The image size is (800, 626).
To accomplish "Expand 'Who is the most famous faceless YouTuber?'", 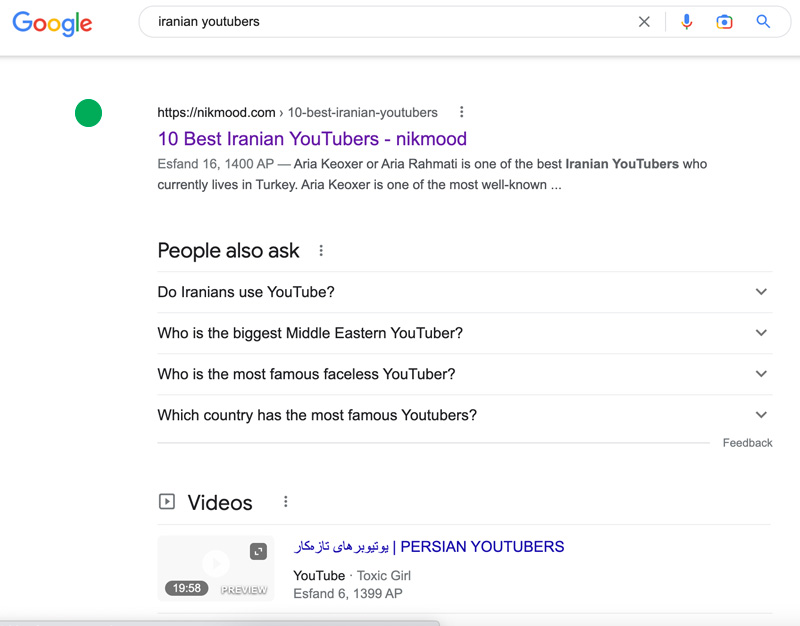I will (465, 374).
